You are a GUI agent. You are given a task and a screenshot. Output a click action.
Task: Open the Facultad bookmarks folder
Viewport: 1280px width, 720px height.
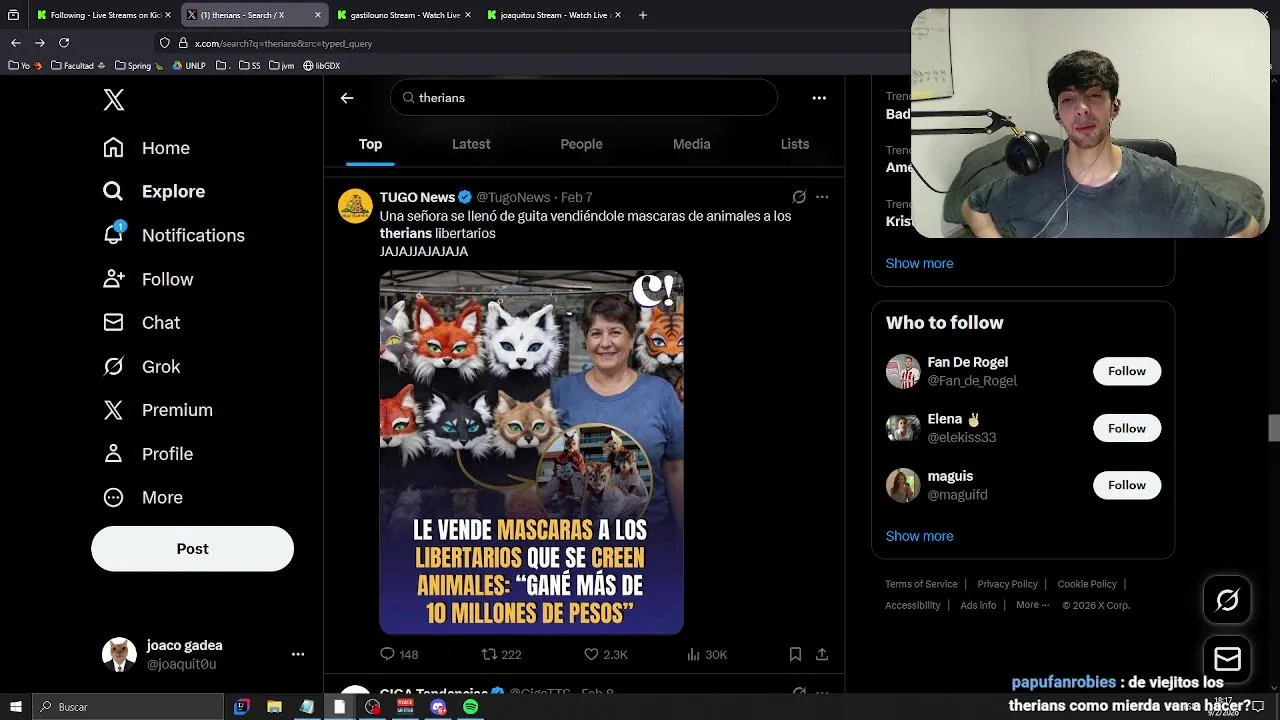tap(77, 66)
